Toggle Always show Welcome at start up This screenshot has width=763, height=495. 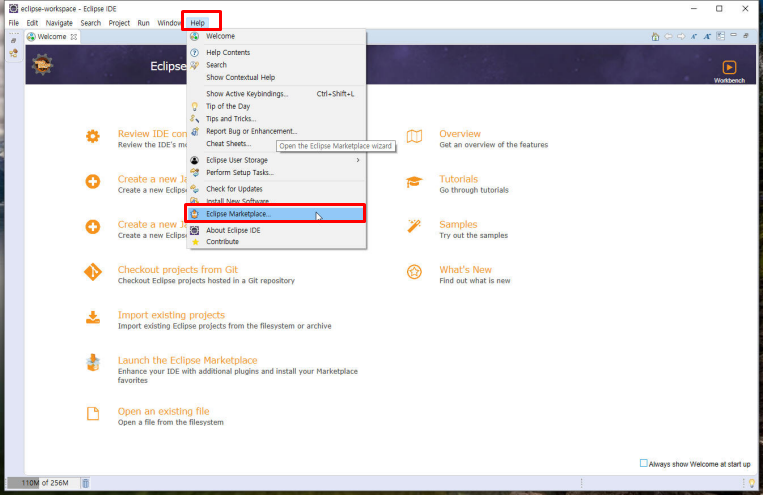(644, 463)
